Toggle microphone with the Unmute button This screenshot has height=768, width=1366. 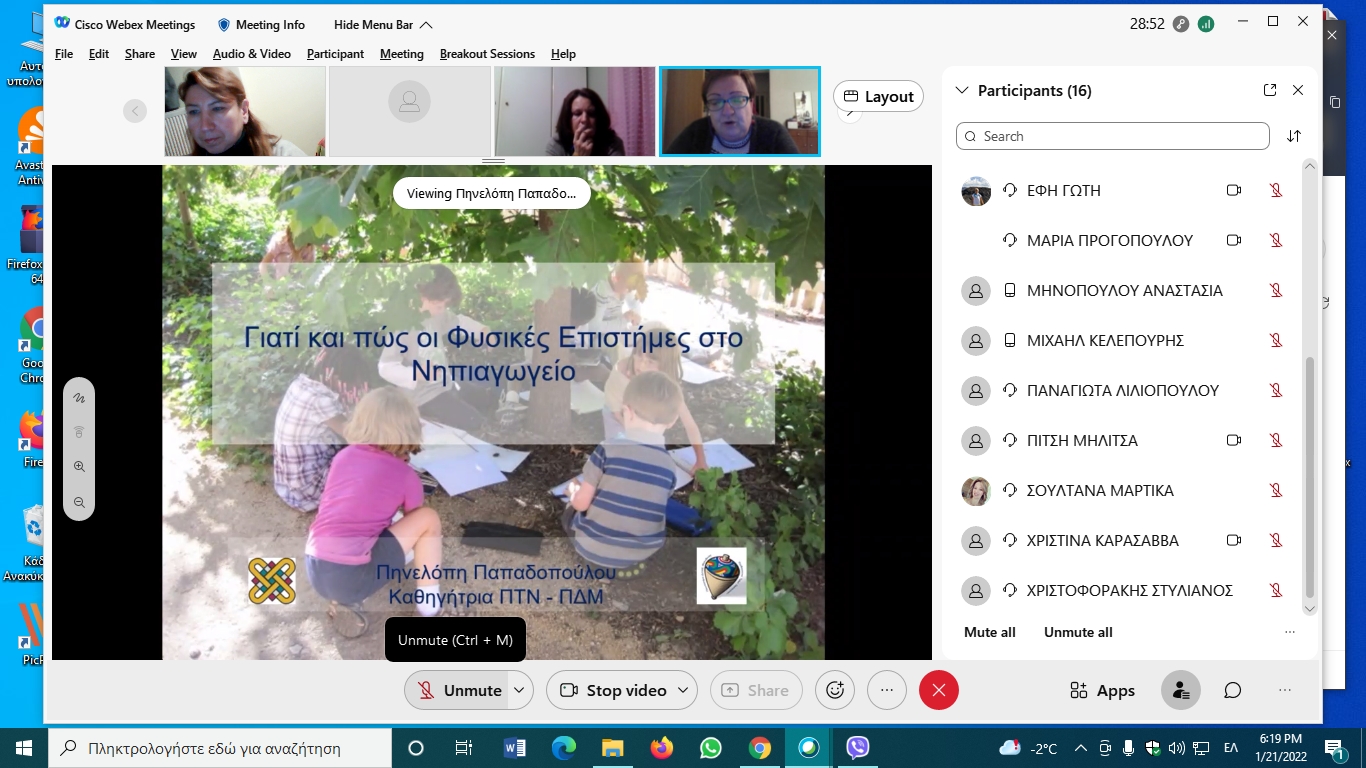click(x=459, y=690)
